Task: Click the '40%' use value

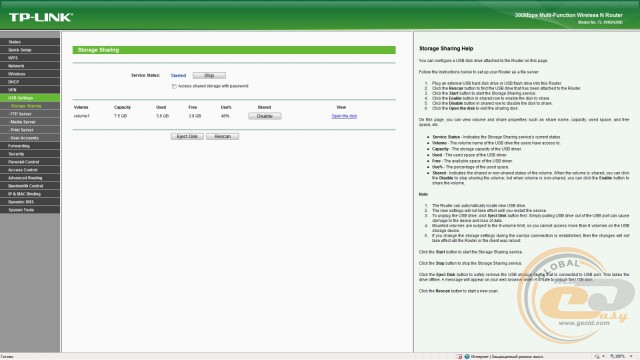Action: 225,116
